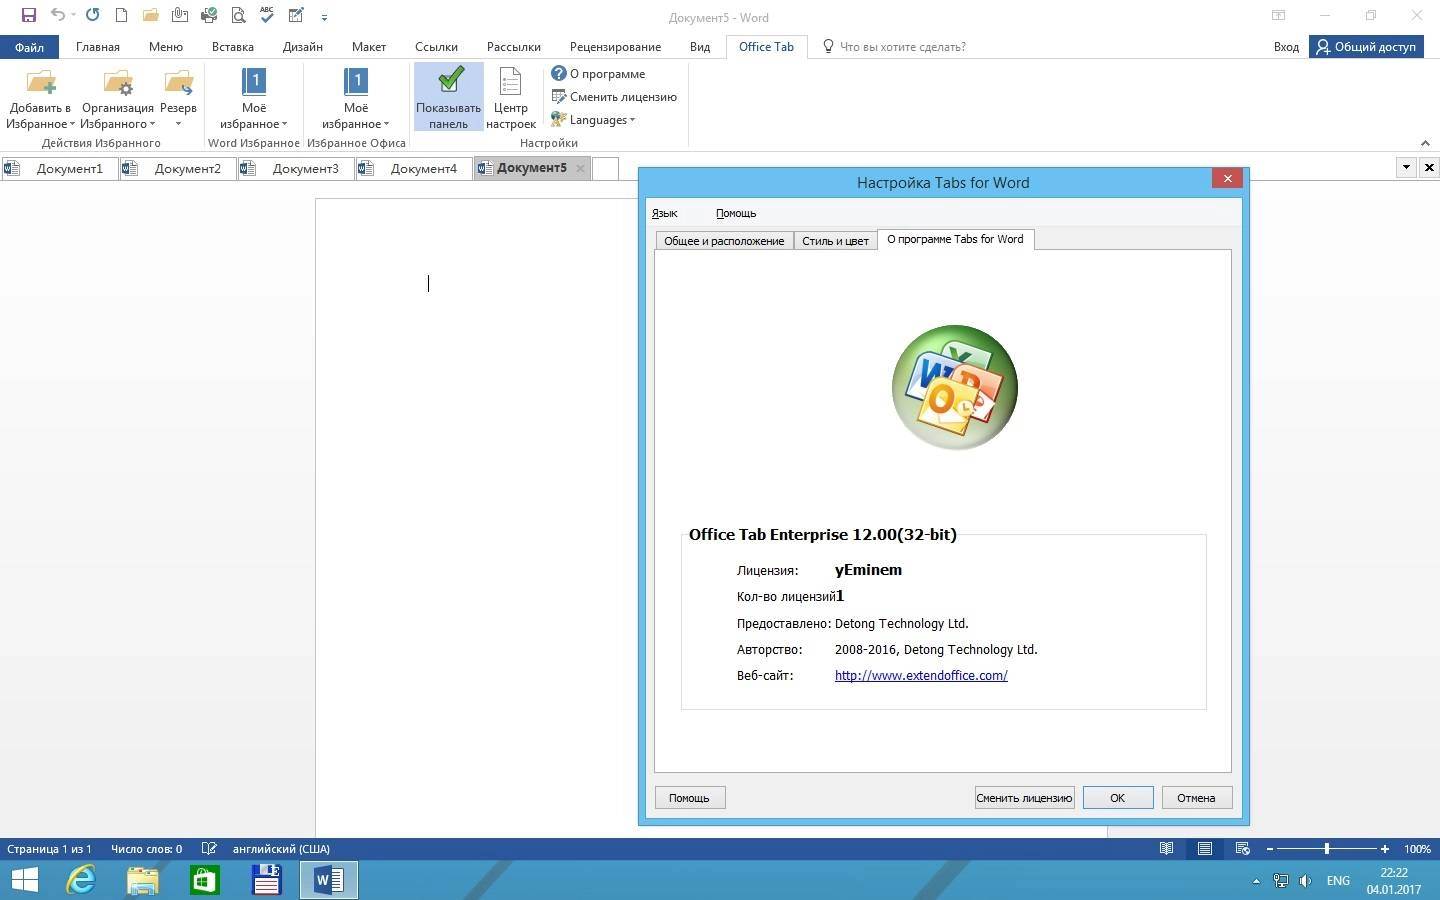Expand the Customize Quick Access Toolbar arrow

coord(324,17)
